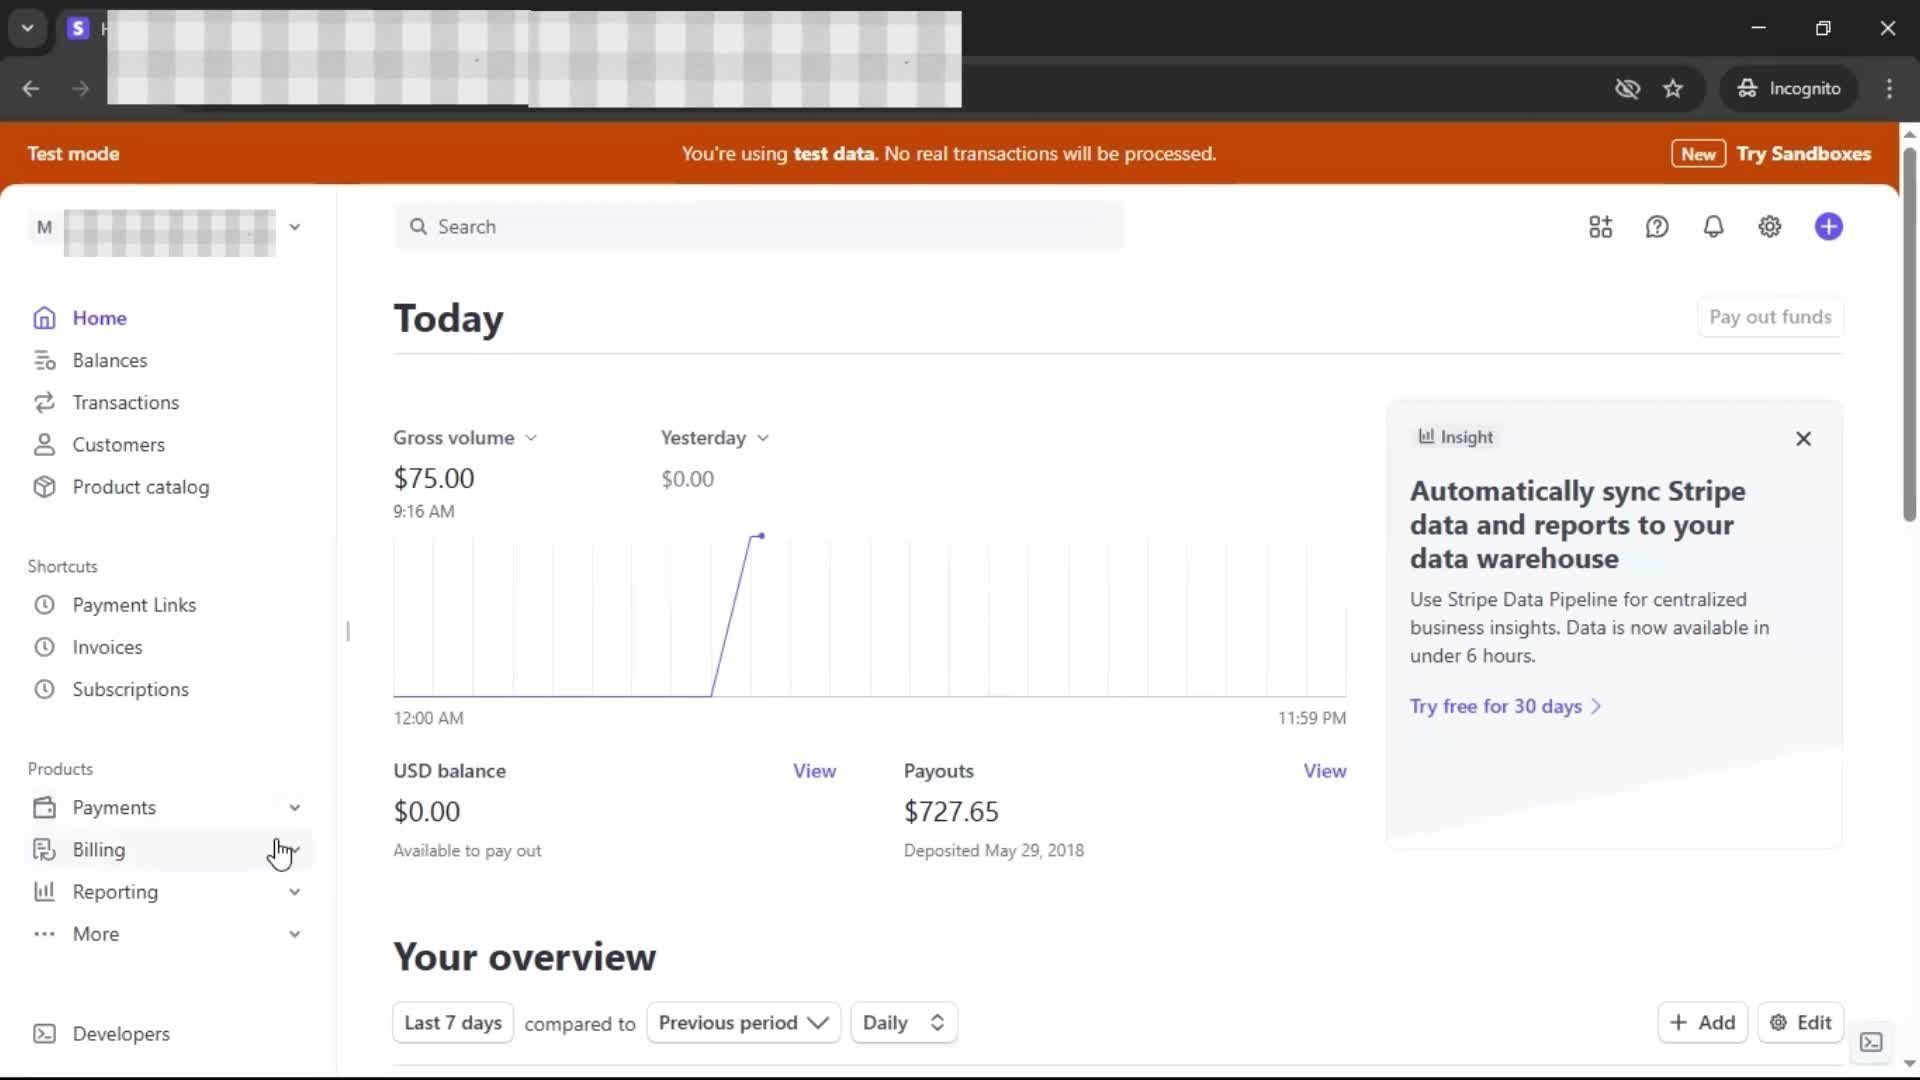Open Product catalog from sidebar
1920x1080 pixels.
click(140, 487)
